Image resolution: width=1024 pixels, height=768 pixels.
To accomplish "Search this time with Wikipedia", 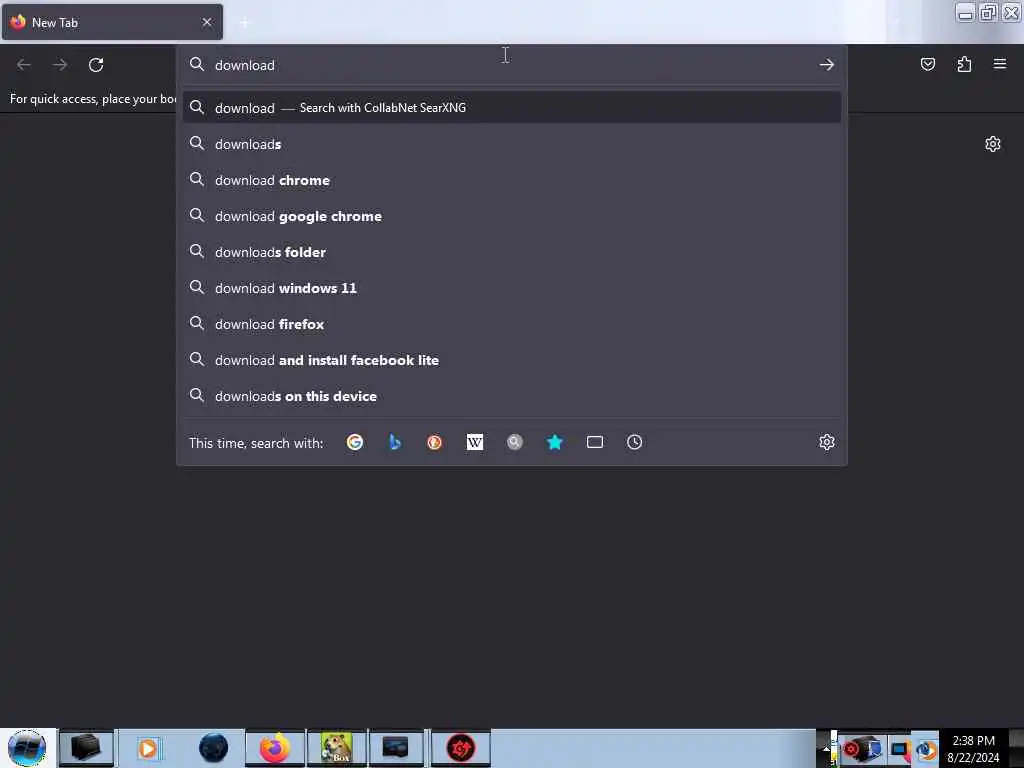I will point(475,442).
